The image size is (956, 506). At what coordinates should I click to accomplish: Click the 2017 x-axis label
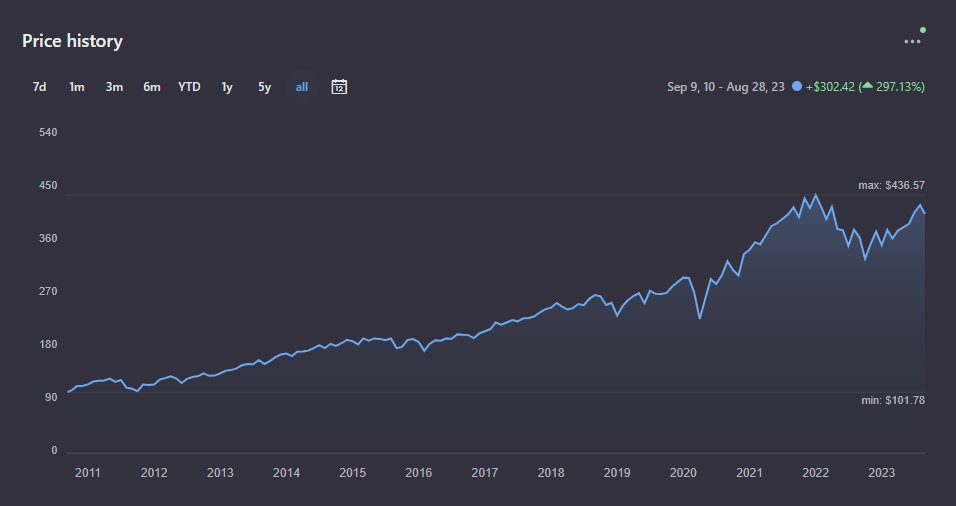point(485,473)
